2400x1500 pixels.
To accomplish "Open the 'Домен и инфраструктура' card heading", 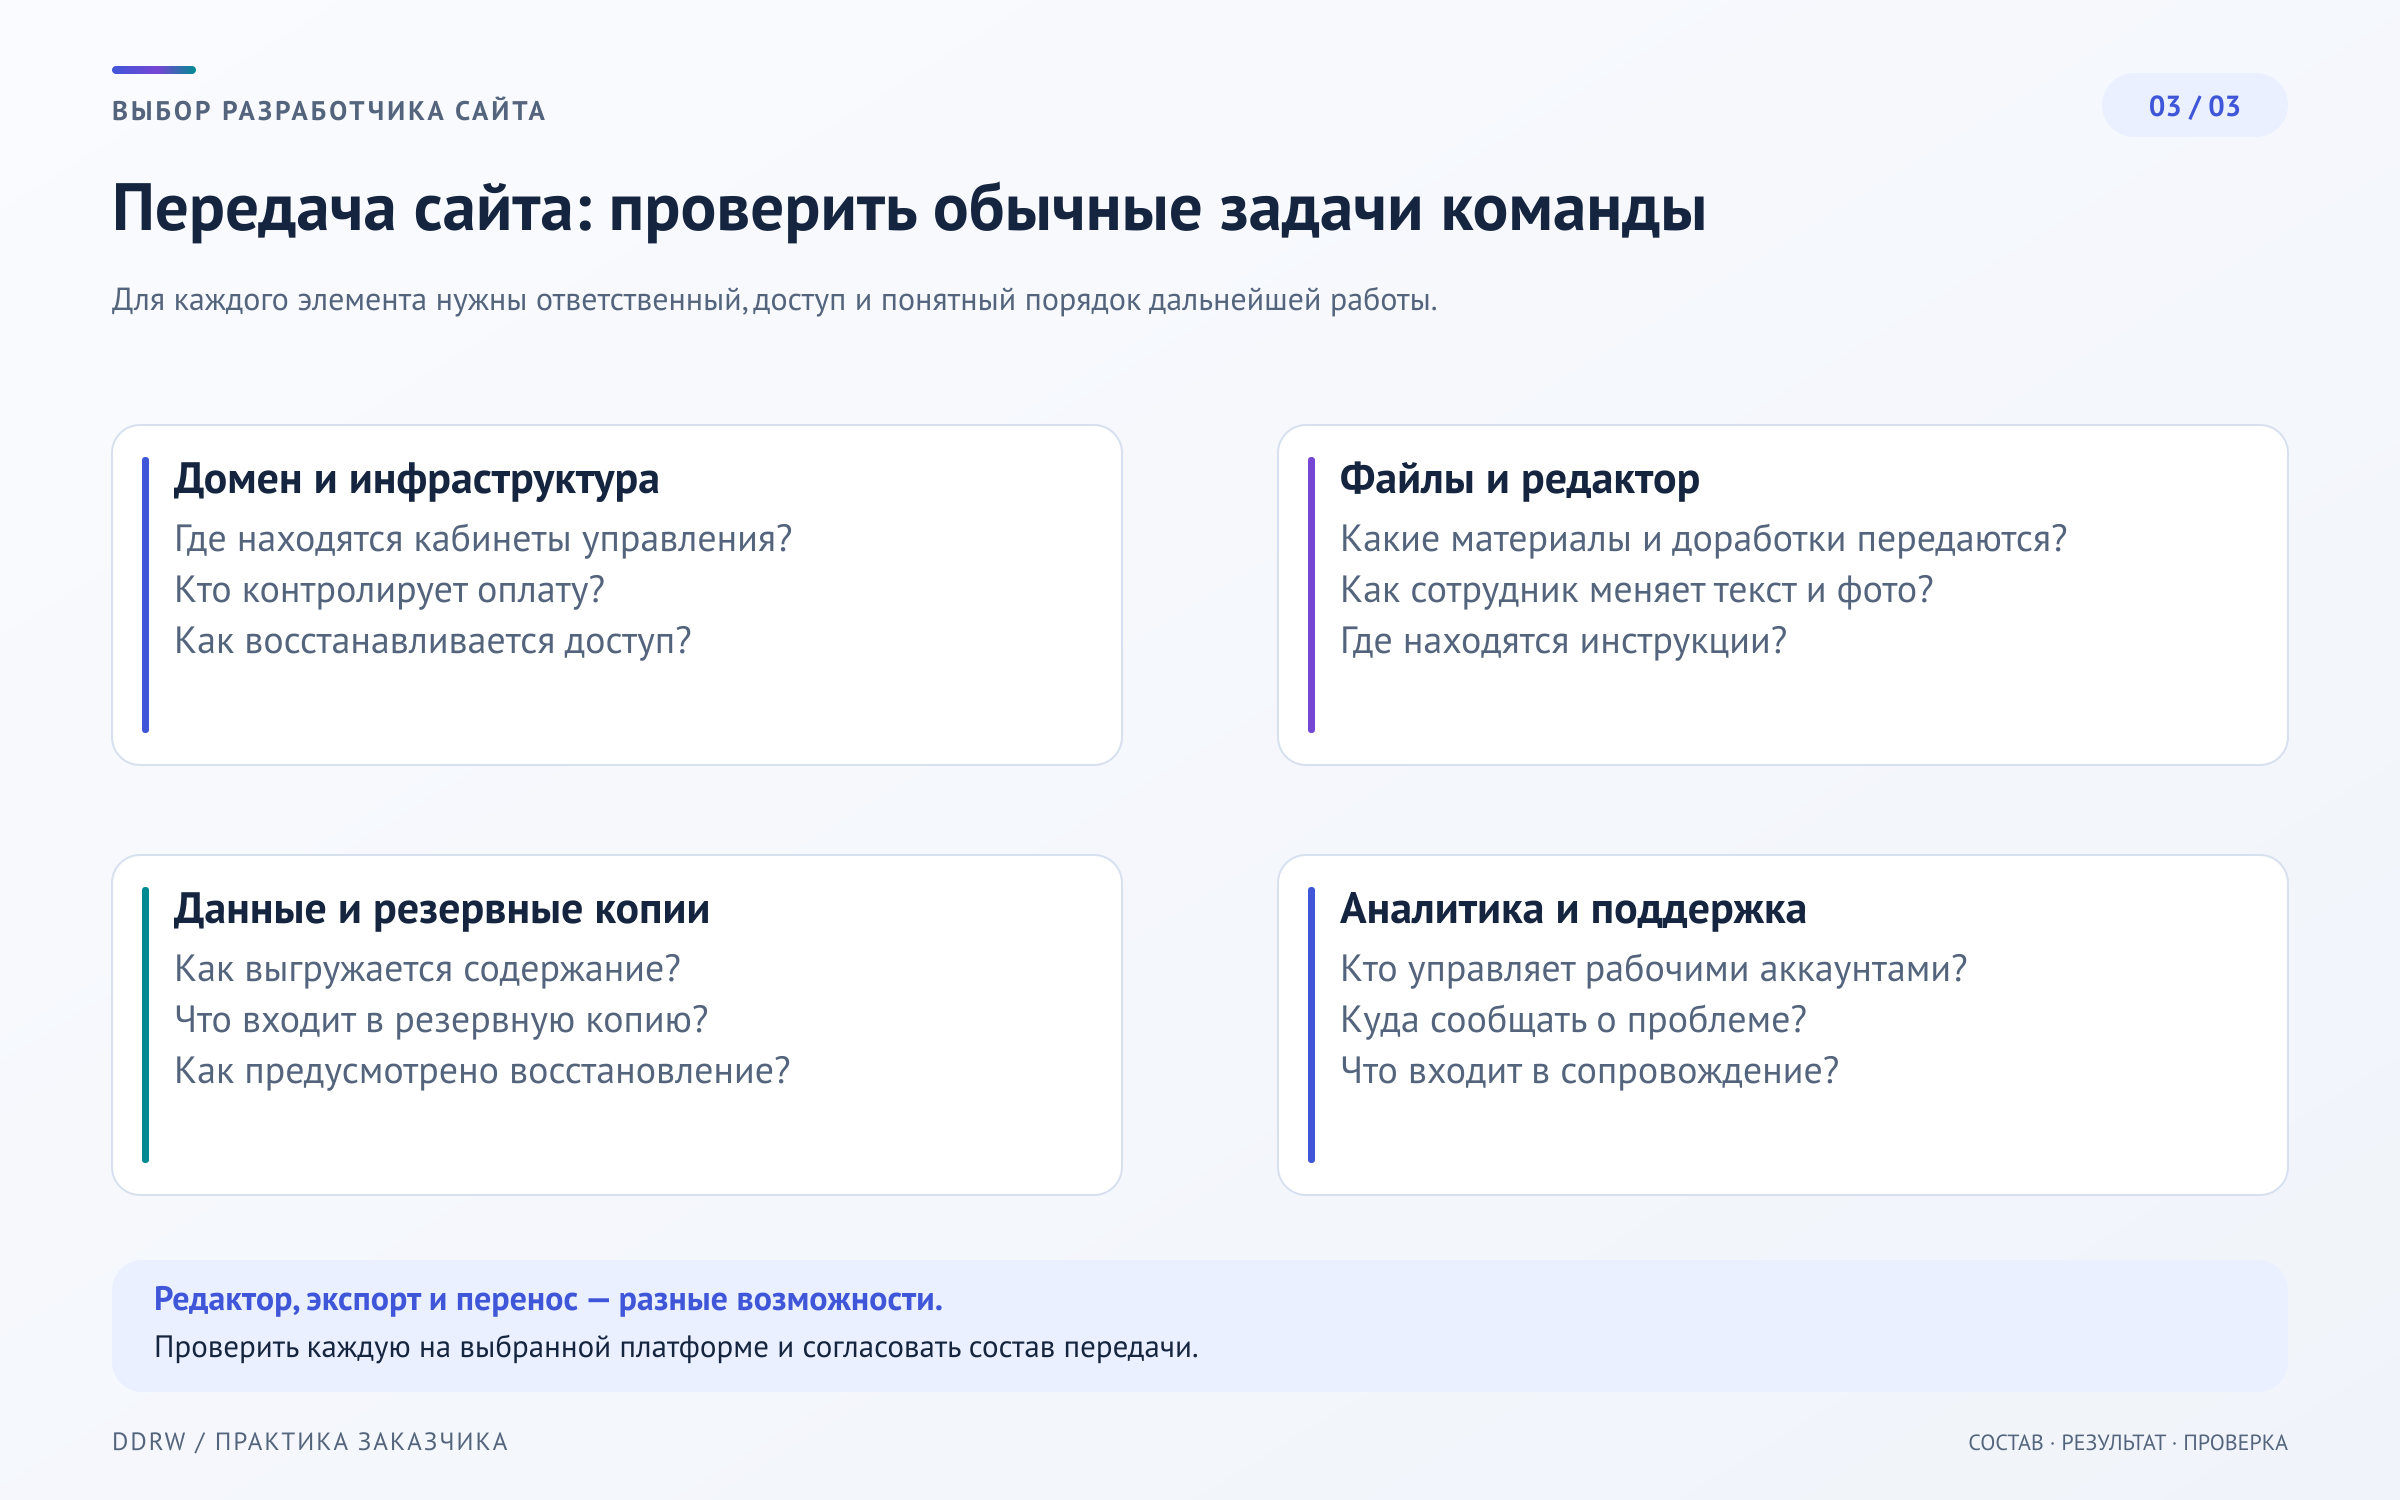I will [x=417, y=479].
